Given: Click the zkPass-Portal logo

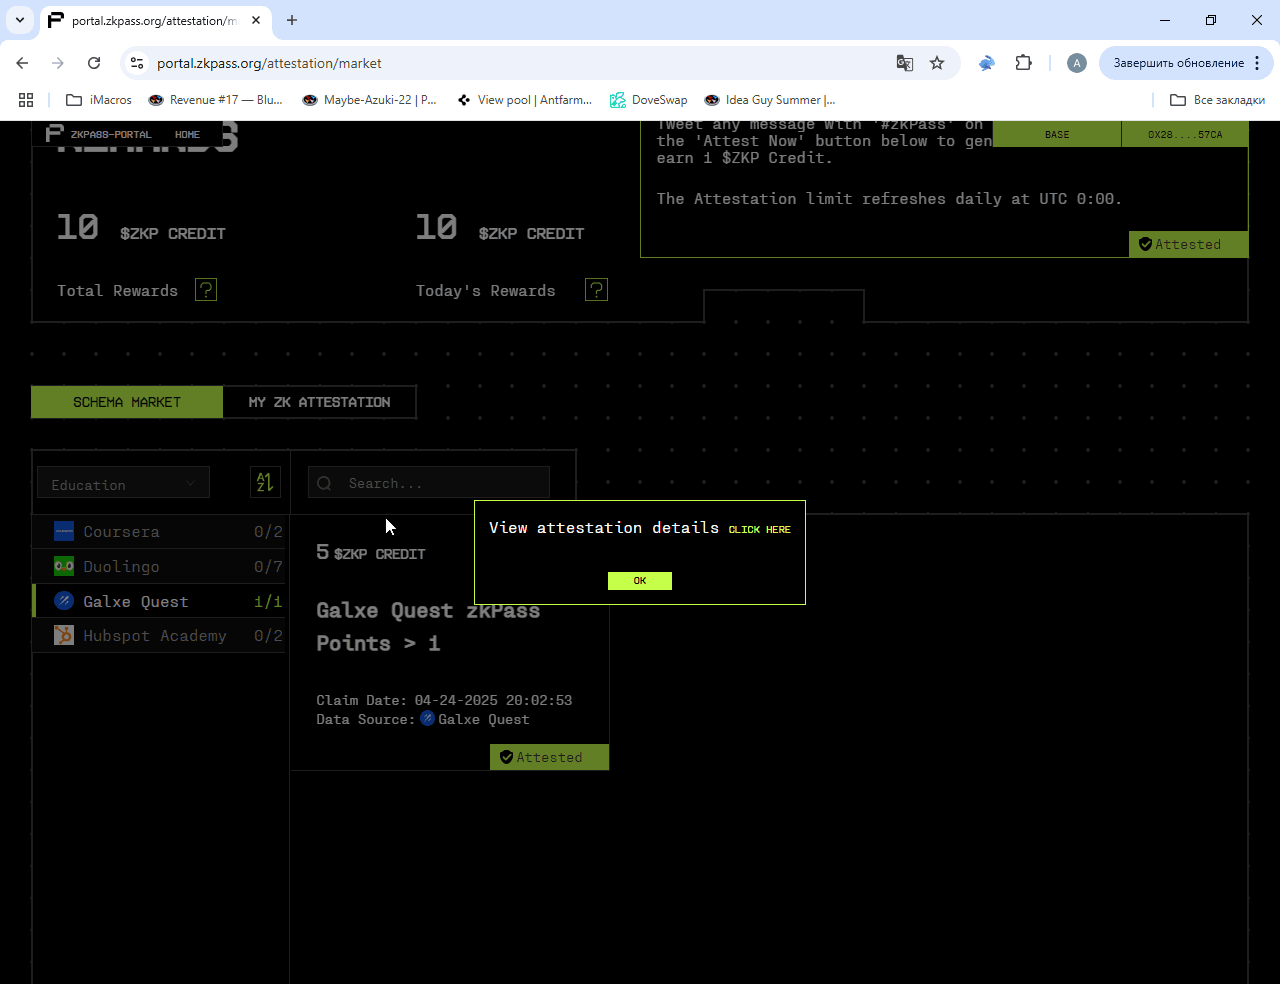Looking at the screenshot, I should coord(99,134).
